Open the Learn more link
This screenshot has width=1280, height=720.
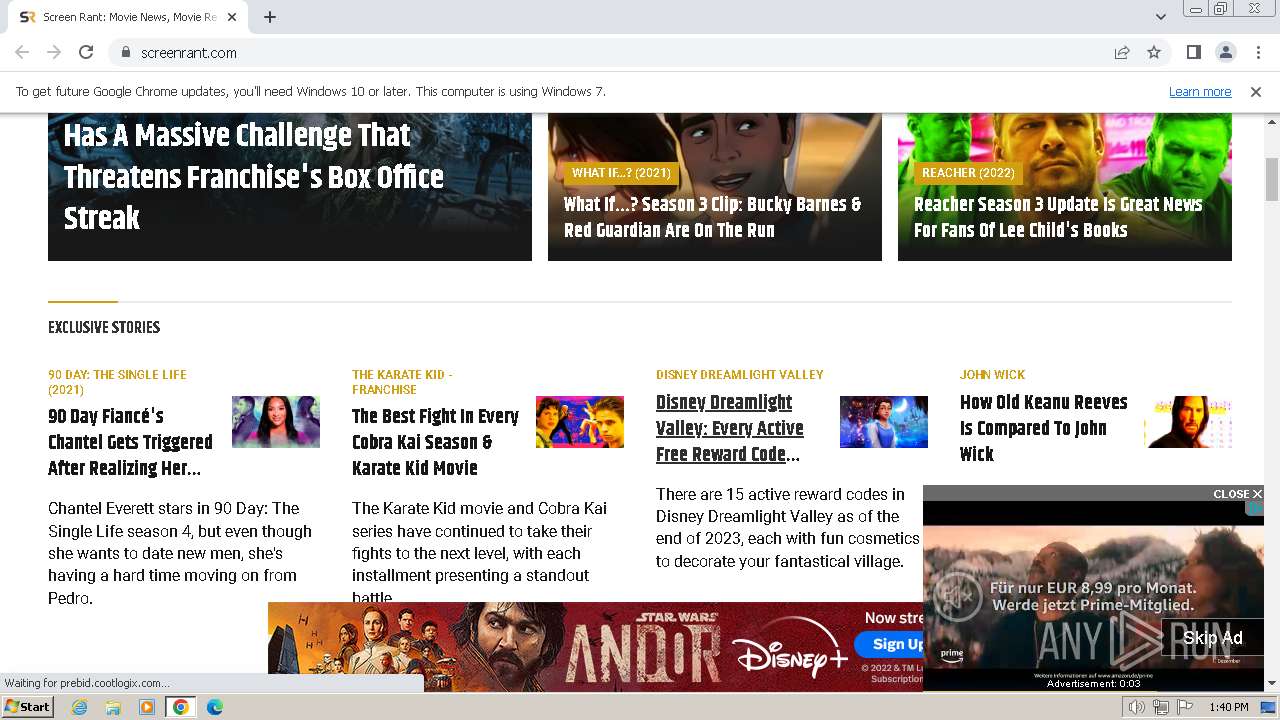coord(1200,91)
